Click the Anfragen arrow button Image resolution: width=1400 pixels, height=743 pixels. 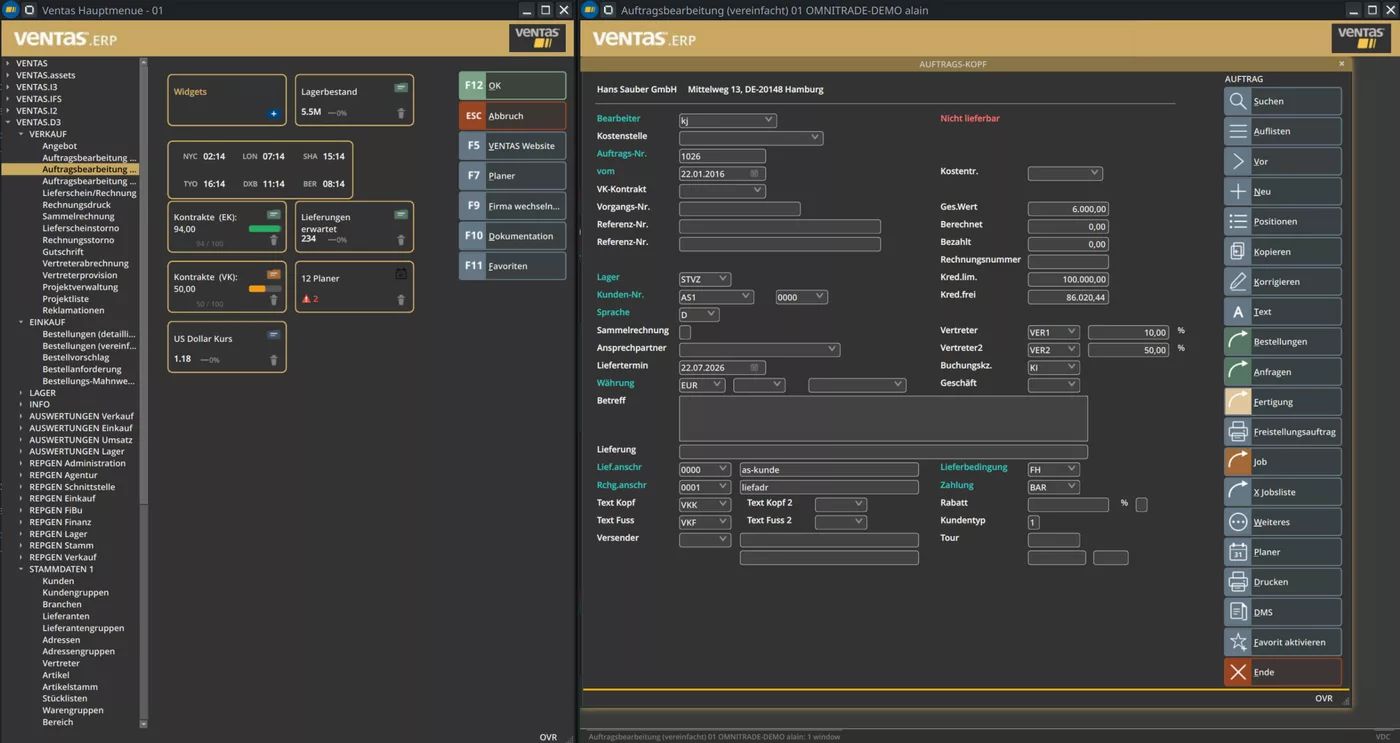(1282, 371)
